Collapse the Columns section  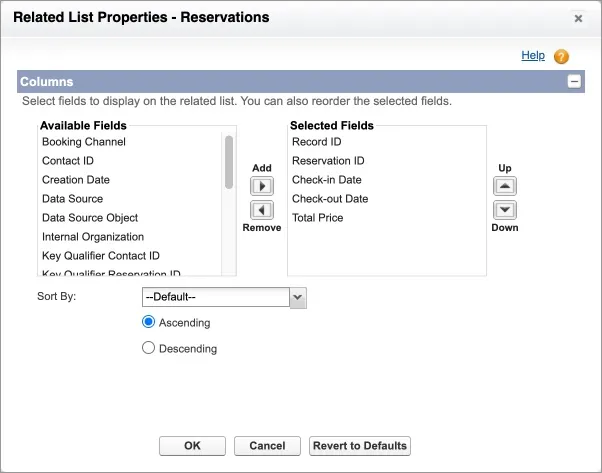pyautogui.click(x=574, y=82)
